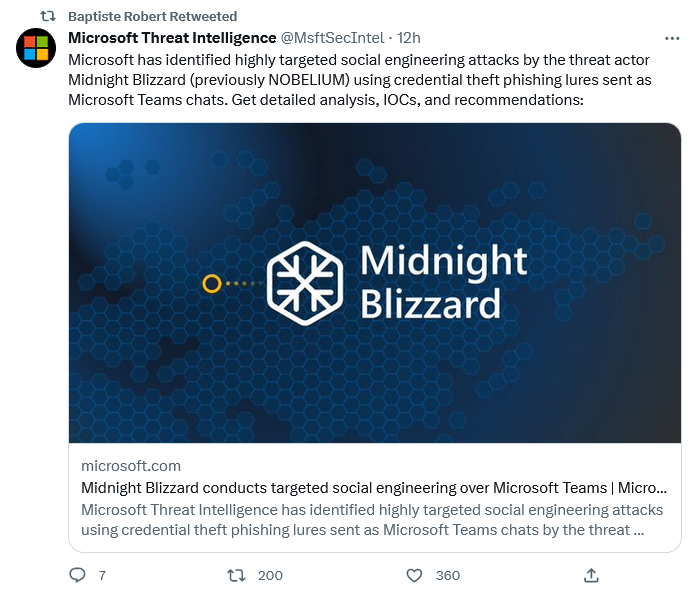
Task: Click the reply count showing 7
Action: (x=102, y=575)
